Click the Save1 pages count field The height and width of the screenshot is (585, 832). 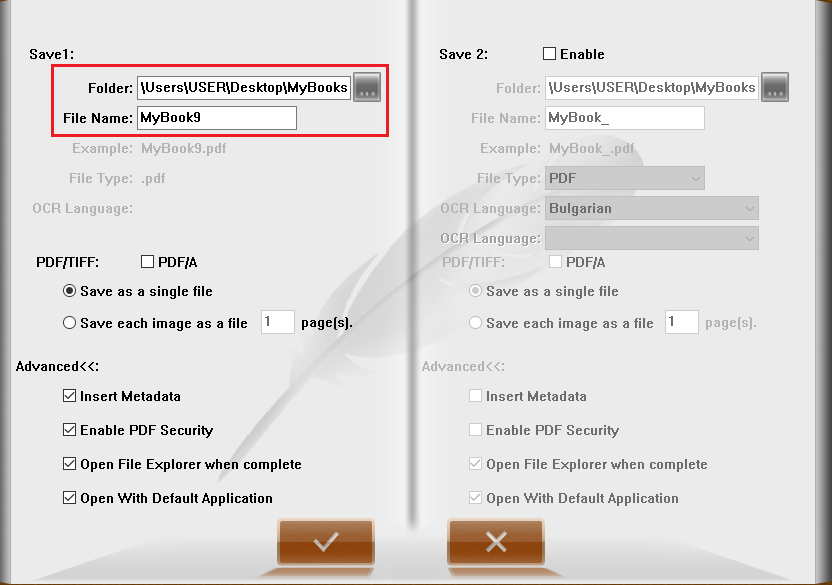(277, 322)
